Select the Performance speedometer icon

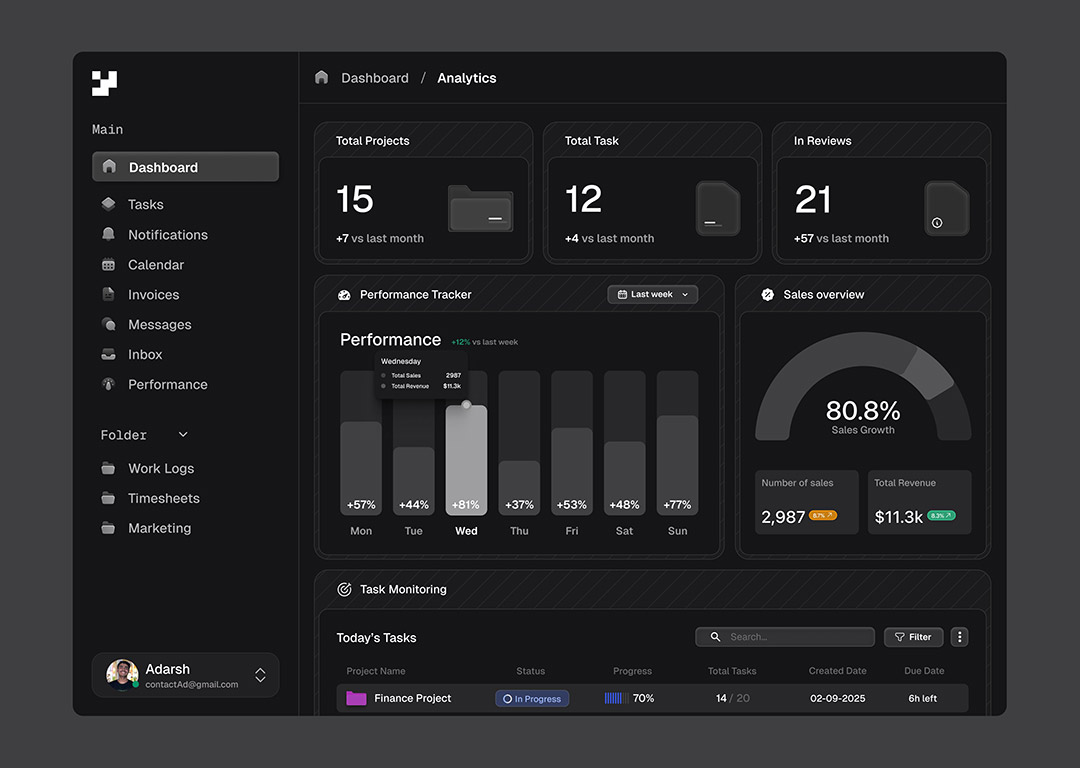(x=109, y=384)
